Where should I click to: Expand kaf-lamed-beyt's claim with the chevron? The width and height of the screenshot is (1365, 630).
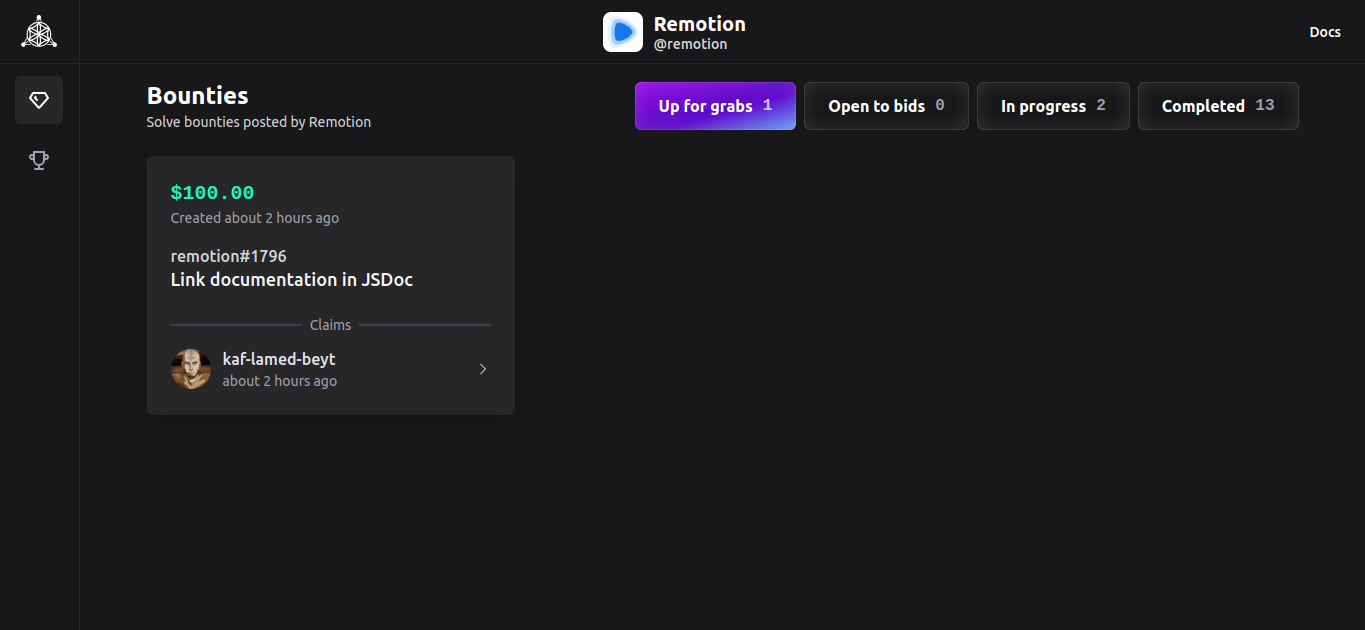[483, 369]
